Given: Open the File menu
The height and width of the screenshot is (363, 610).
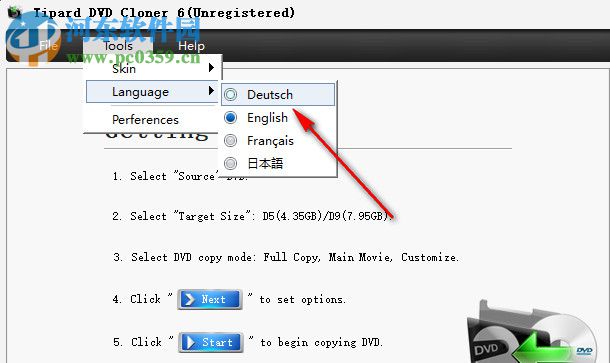Looking at the screenshot, I should pos(48,46).
